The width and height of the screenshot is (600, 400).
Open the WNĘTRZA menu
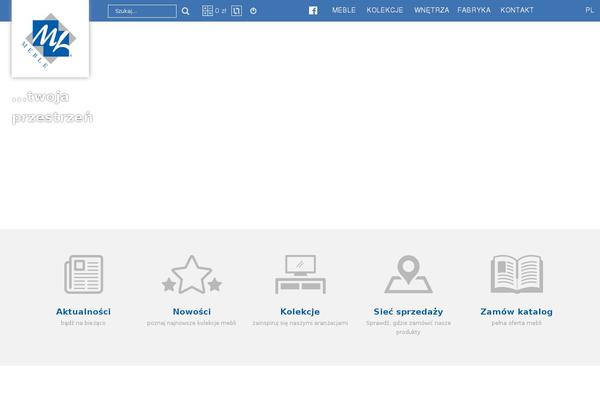431,10
